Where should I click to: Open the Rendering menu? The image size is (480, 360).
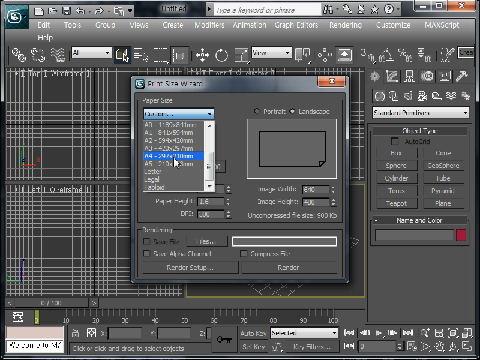[x=345, y=25]
